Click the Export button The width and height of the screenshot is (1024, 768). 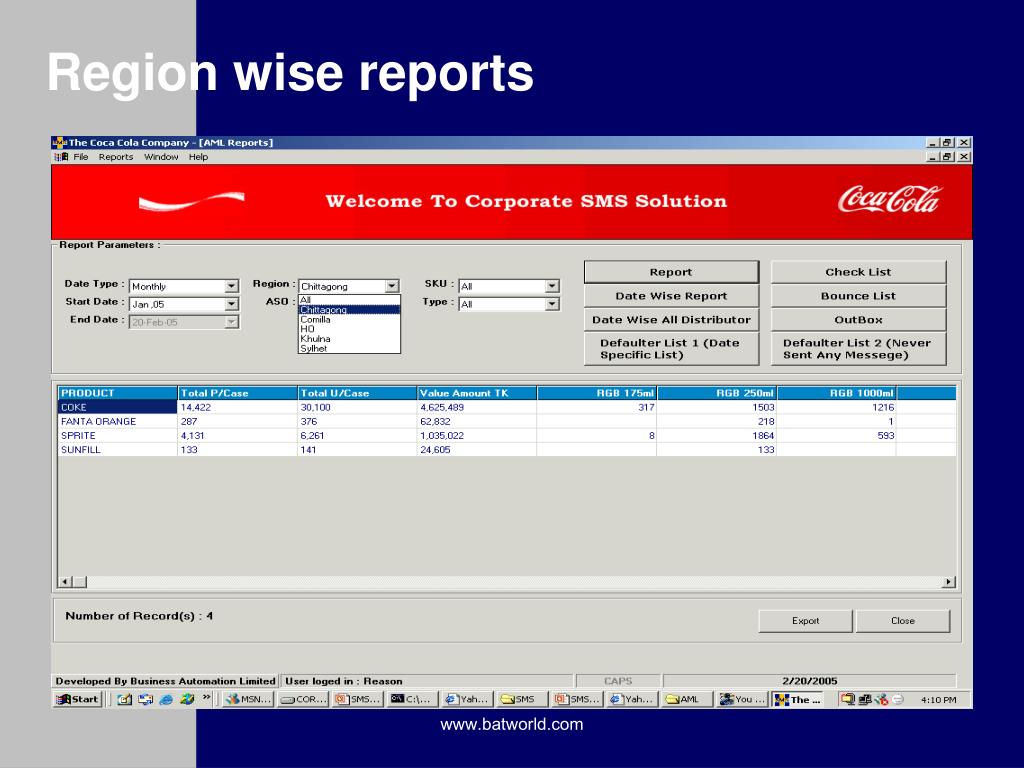coord(805,621)
